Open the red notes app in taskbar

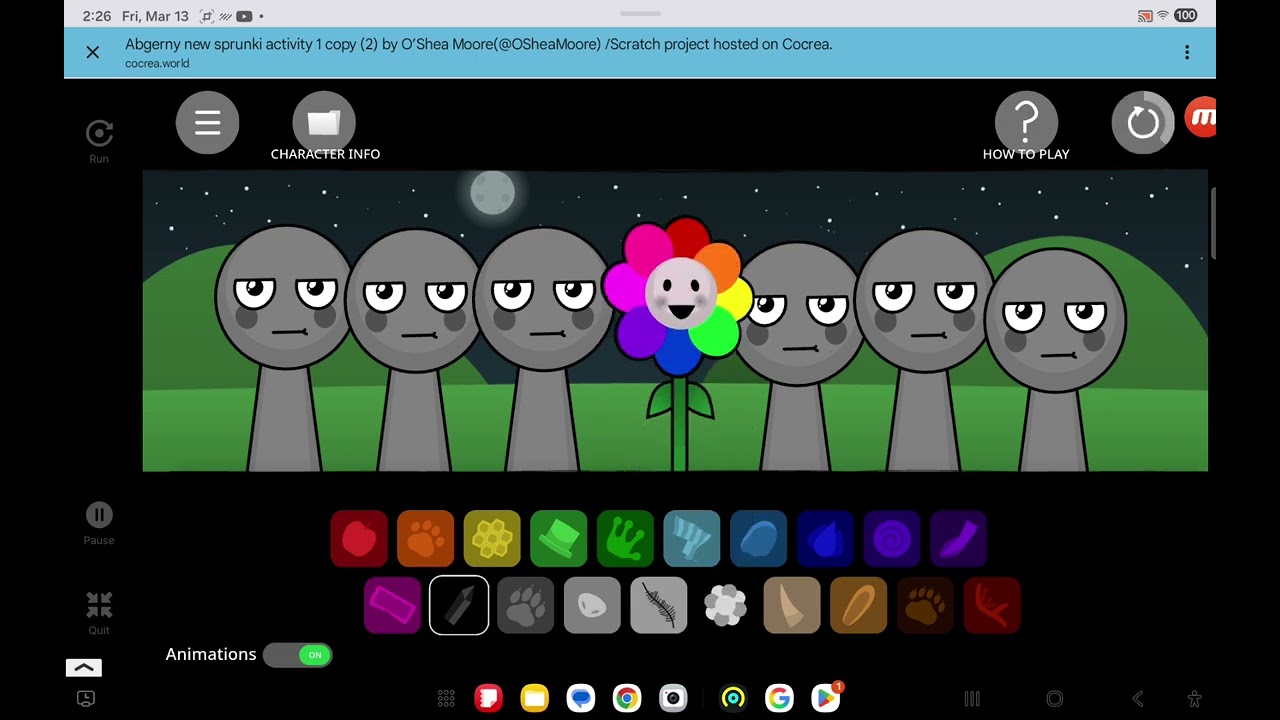(489, 698)
